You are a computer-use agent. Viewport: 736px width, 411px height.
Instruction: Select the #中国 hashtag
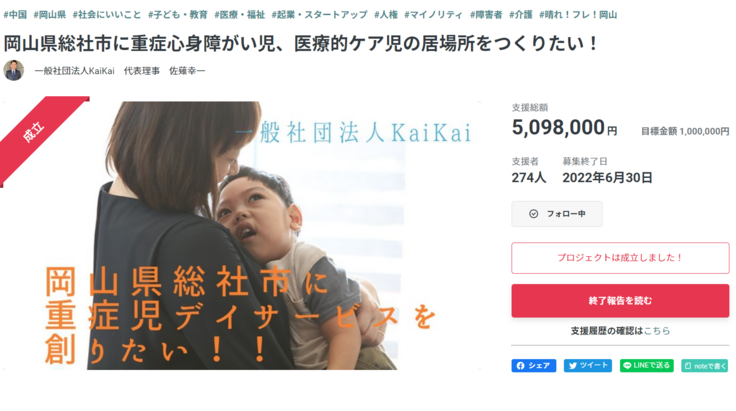click(15, 15)
